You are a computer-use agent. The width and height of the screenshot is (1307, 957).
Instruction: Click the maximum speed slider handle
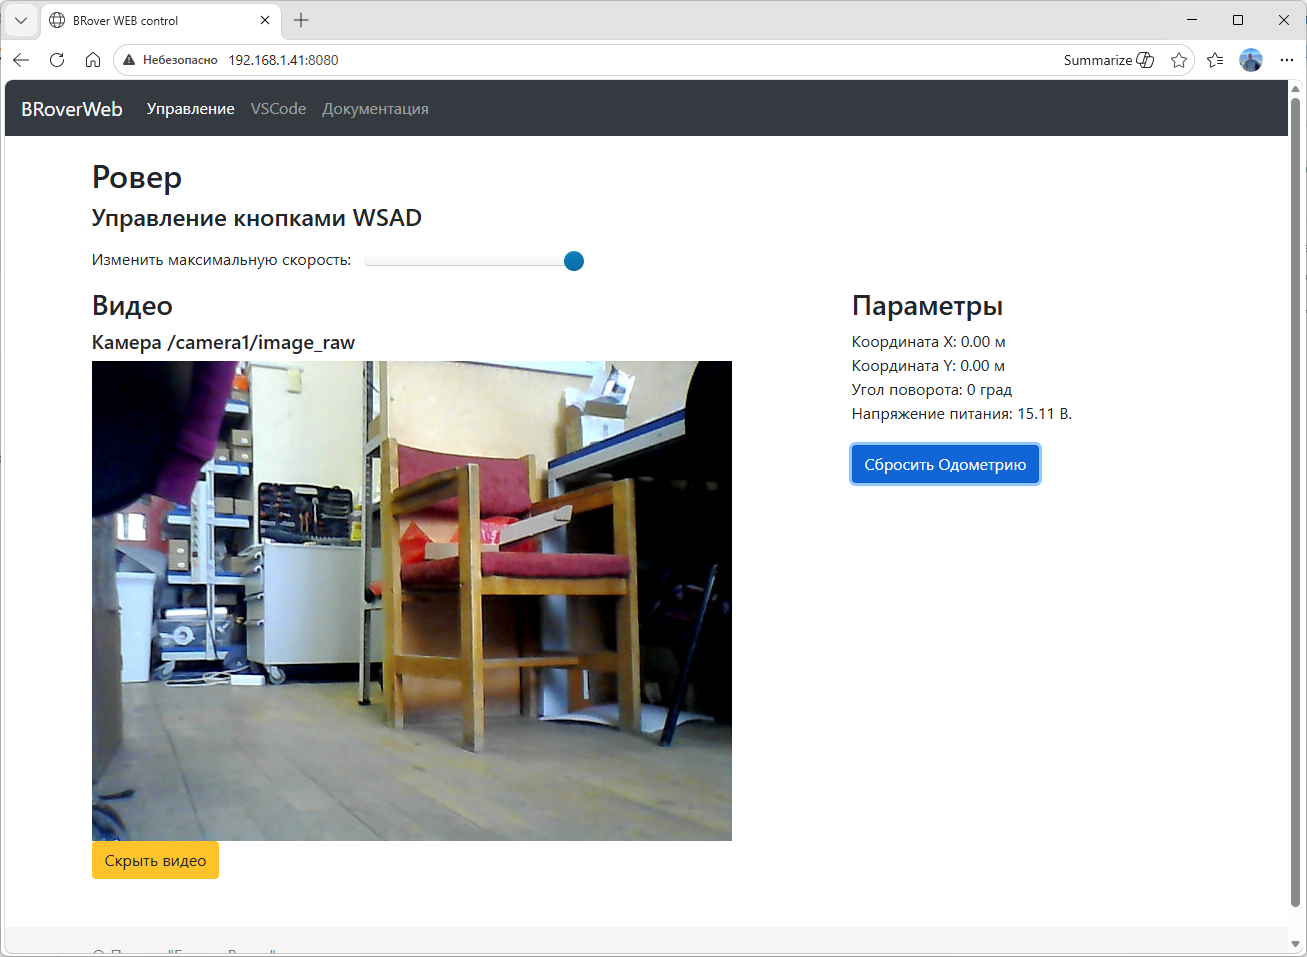coord(574,261)
